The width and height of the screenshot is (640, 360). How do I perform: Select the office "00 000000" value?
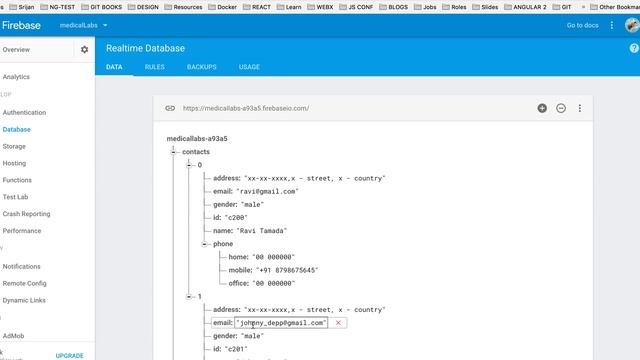pyautogui.click(x=273, y=283)
